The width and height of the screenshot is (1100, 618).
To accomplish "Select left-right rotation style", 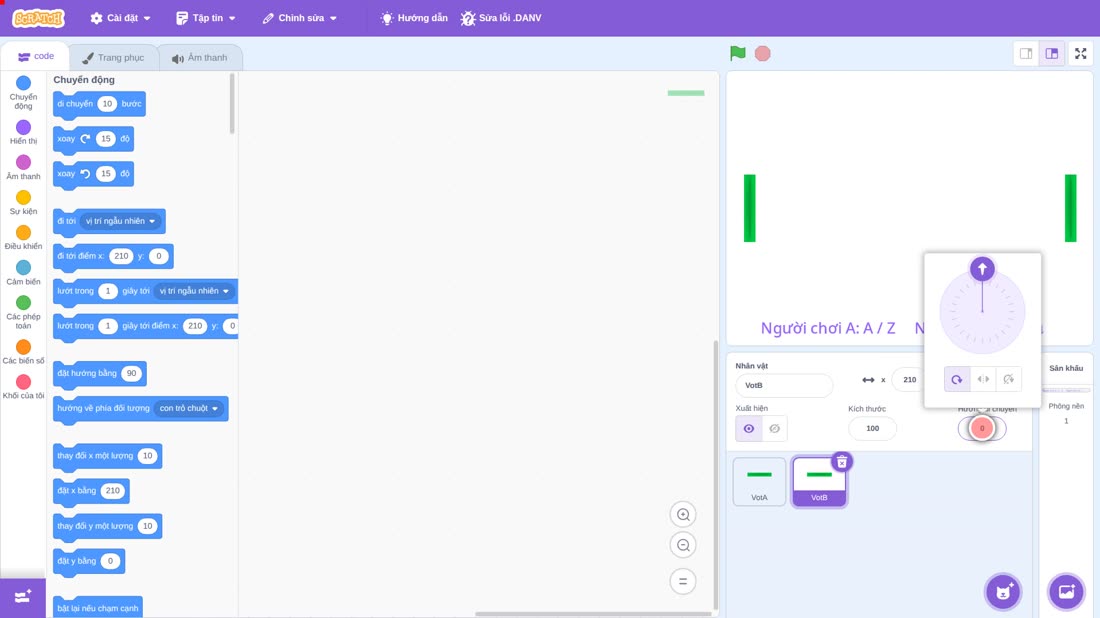I will coord(983,379).
